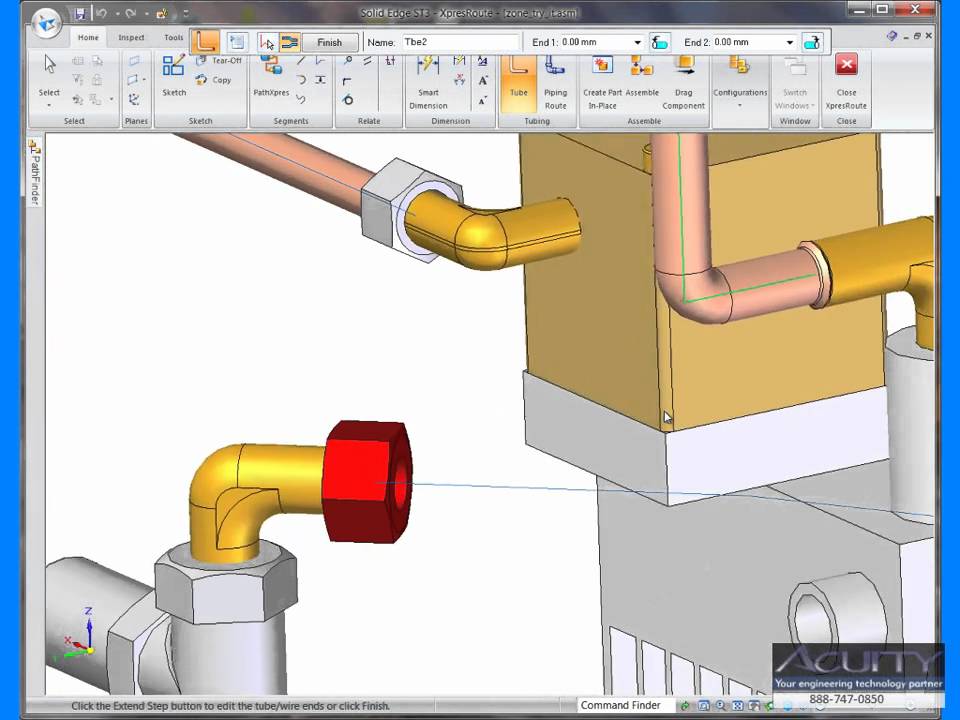The image size is (960, 720).
Task: Click the Copy sketch command
Action: (213, 80)
